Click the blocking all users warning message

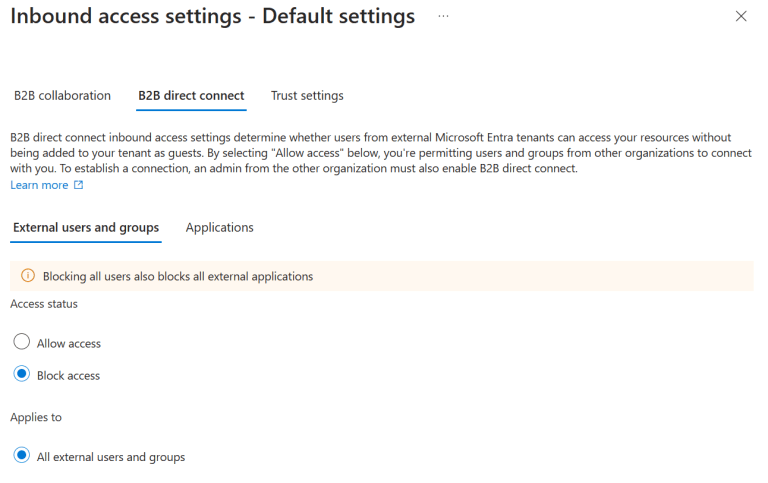pos(178,276)
